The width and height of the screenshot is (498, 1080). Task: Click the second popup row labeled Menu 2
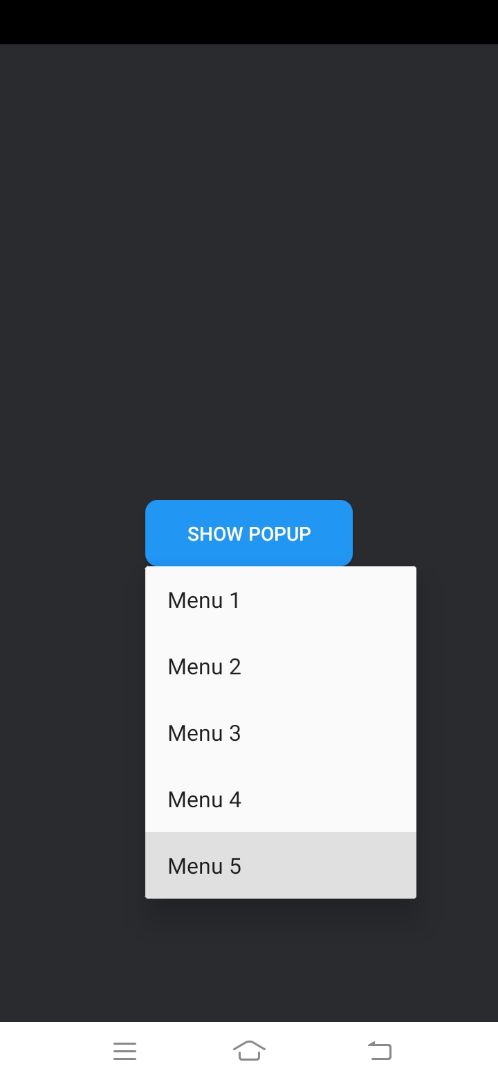(280, 666)
